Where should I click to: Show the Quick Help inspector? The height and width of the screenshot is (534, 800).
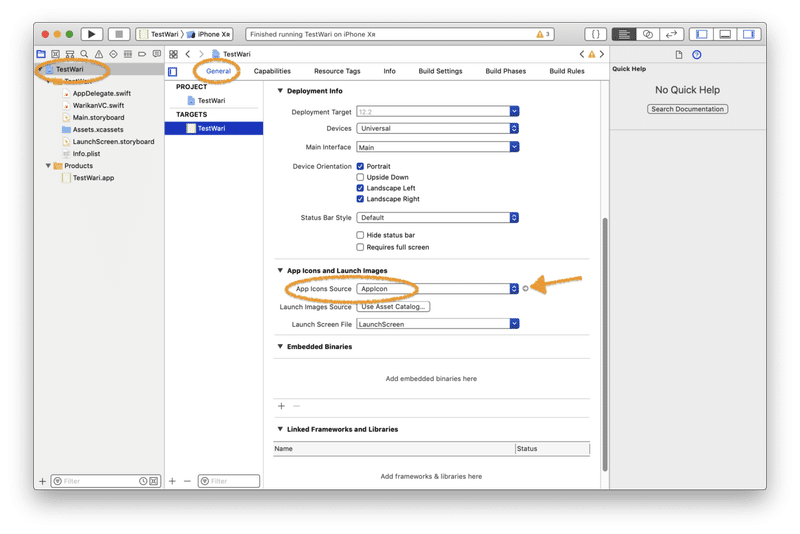(696, 55)
